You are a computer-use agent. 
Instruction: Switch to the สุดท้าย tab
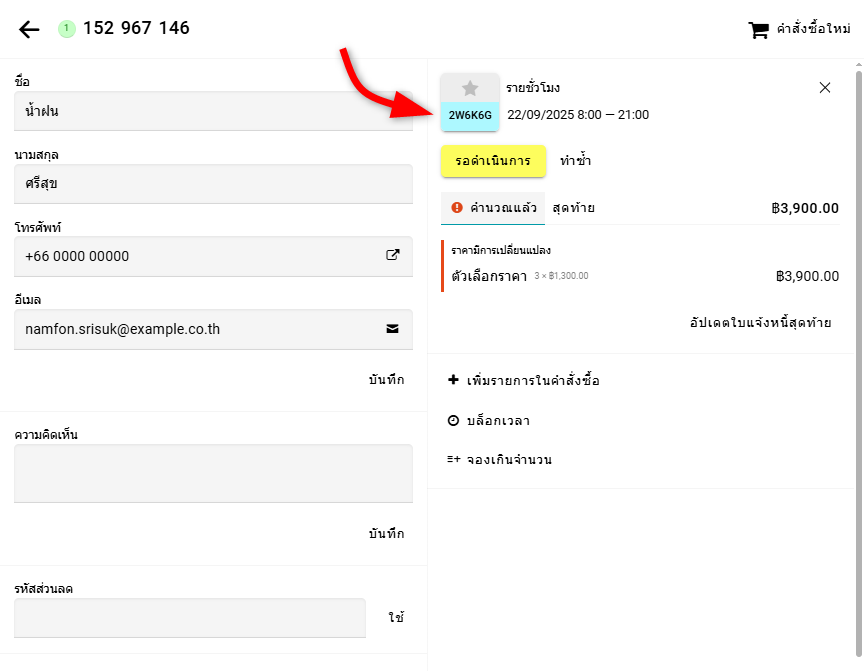point(574,208)
